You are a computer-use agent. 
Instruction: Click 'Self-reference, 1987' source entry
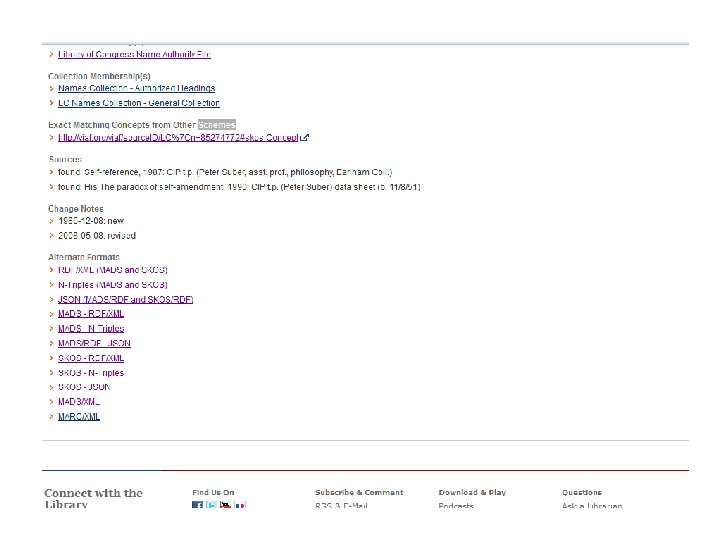point(225,172)
